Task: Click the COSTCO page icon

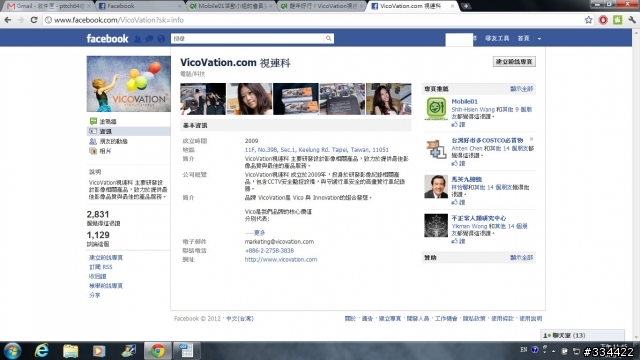Action: tap(436, 148)
